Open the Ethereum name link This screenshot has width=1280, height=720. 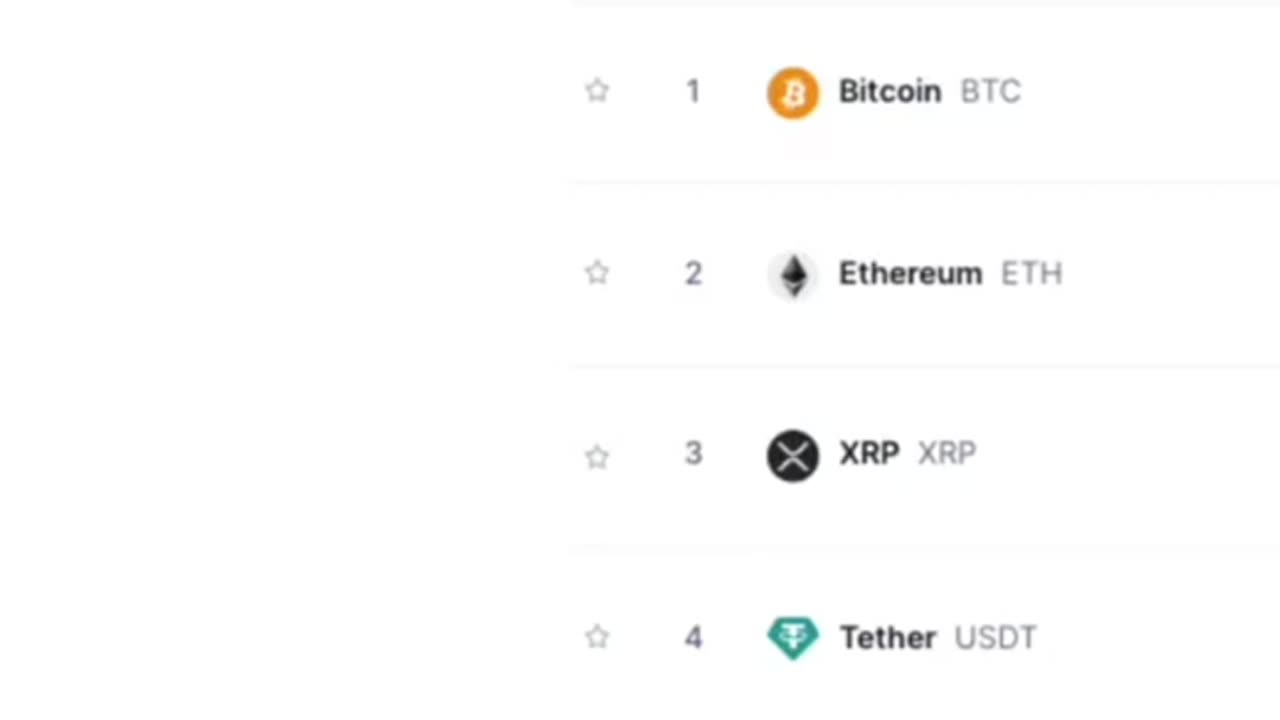[x=910, y=273]
